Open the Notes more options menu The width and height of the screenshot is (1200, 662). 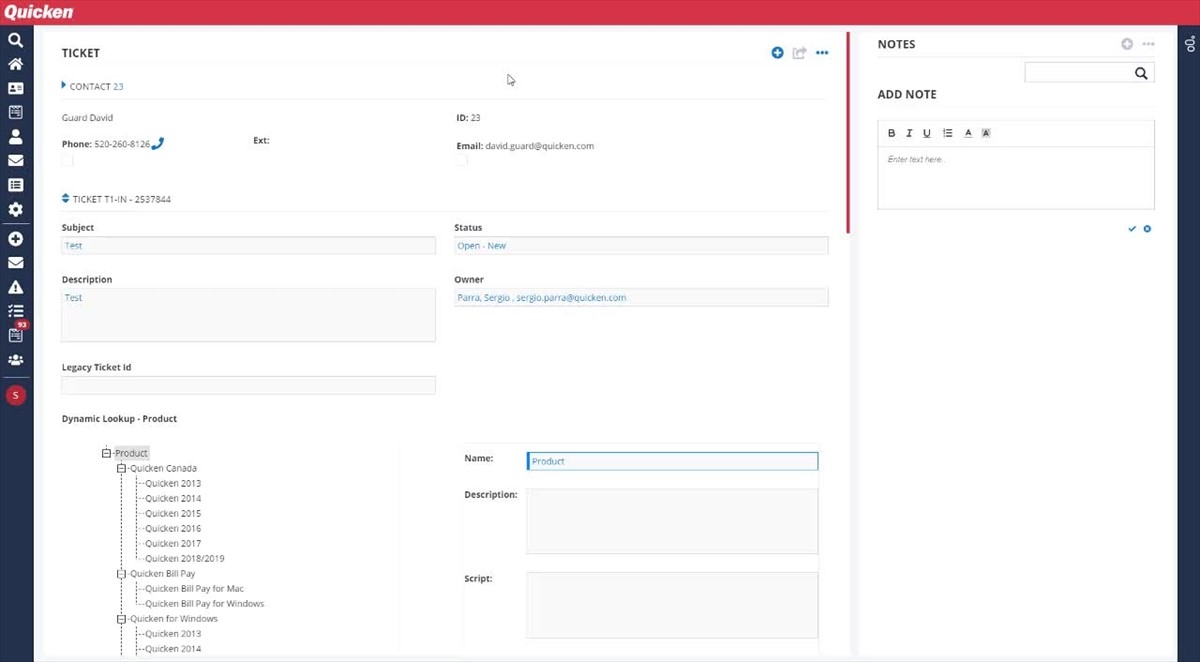pos(1148,44)
